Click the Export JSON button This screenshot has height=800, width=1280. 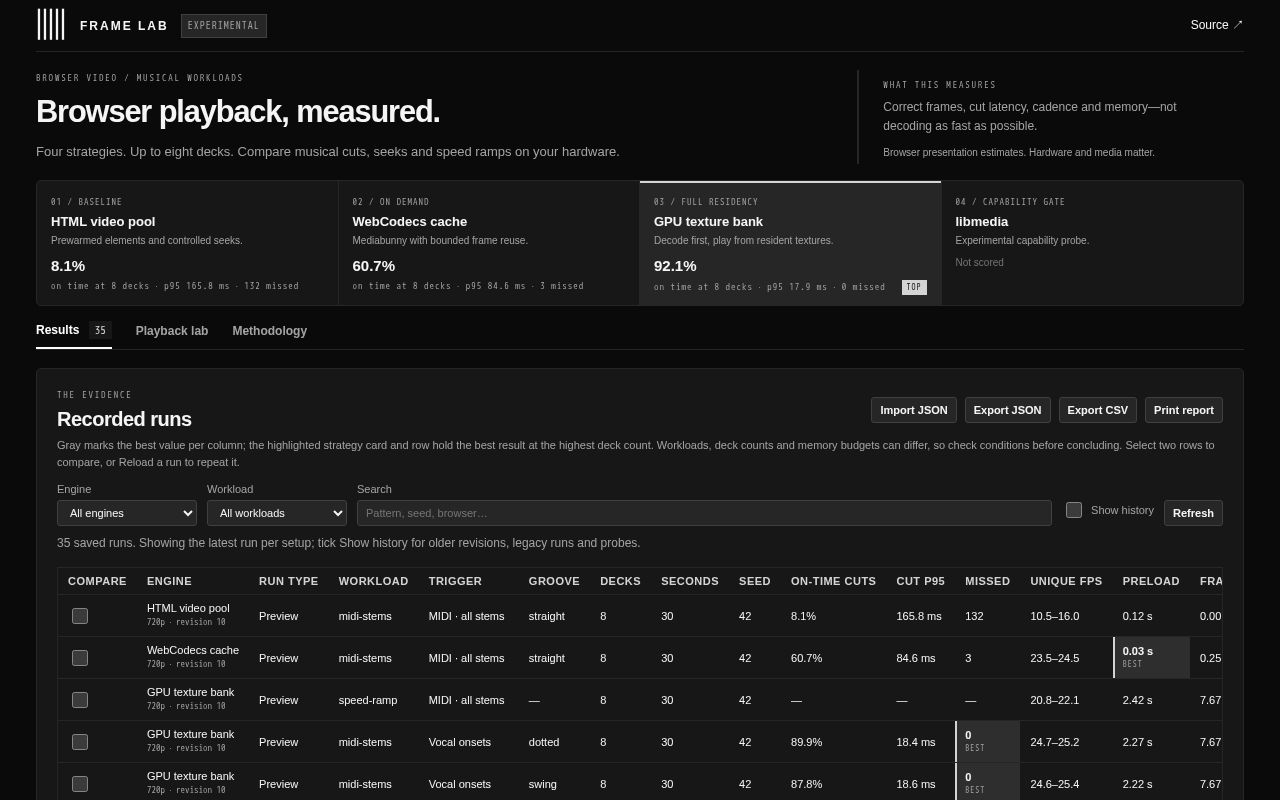(1008, 410)
